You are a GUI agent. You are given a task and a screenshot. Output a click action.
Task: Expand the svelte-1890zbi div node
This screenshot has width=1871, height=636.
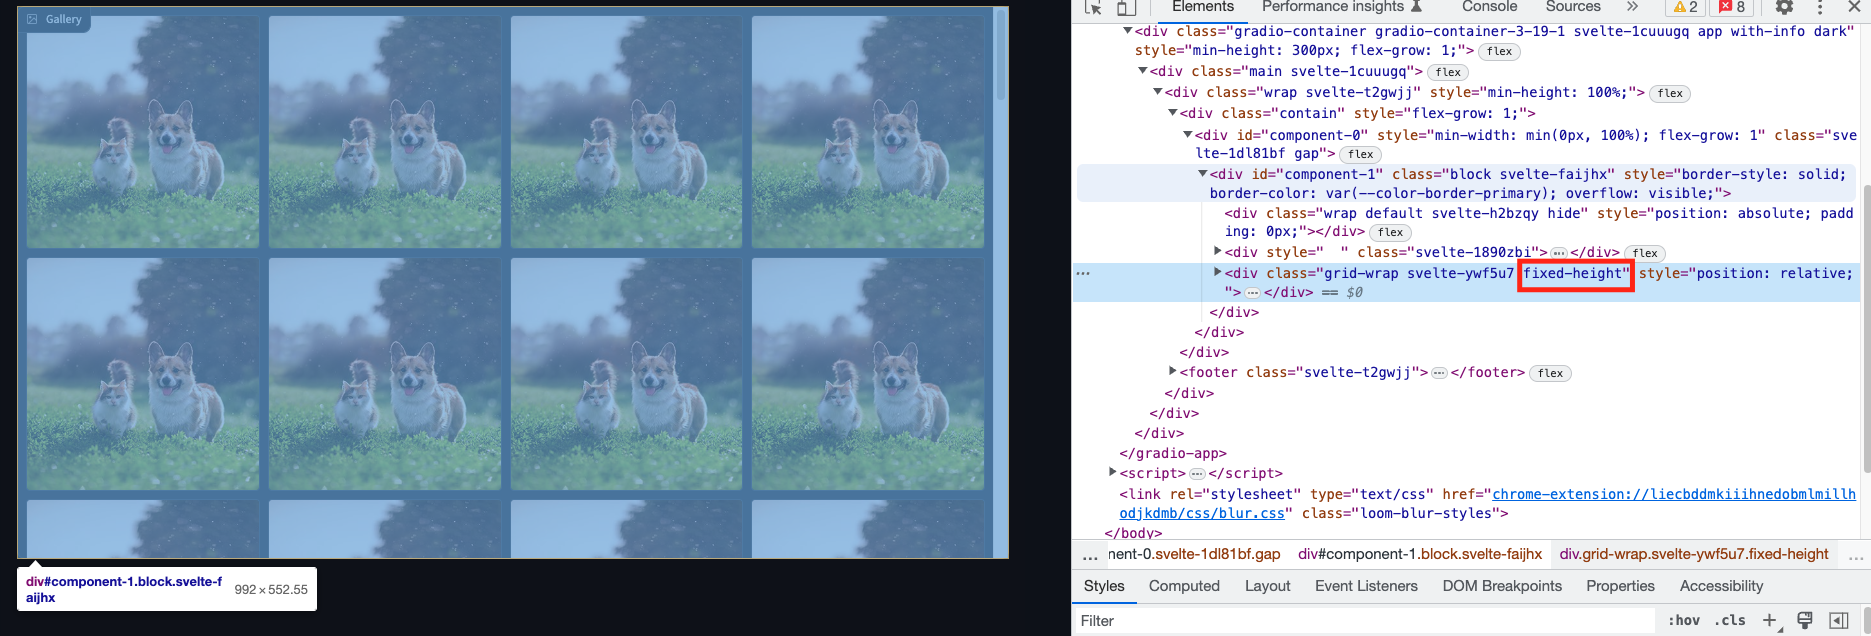(x=1218, y=251)
